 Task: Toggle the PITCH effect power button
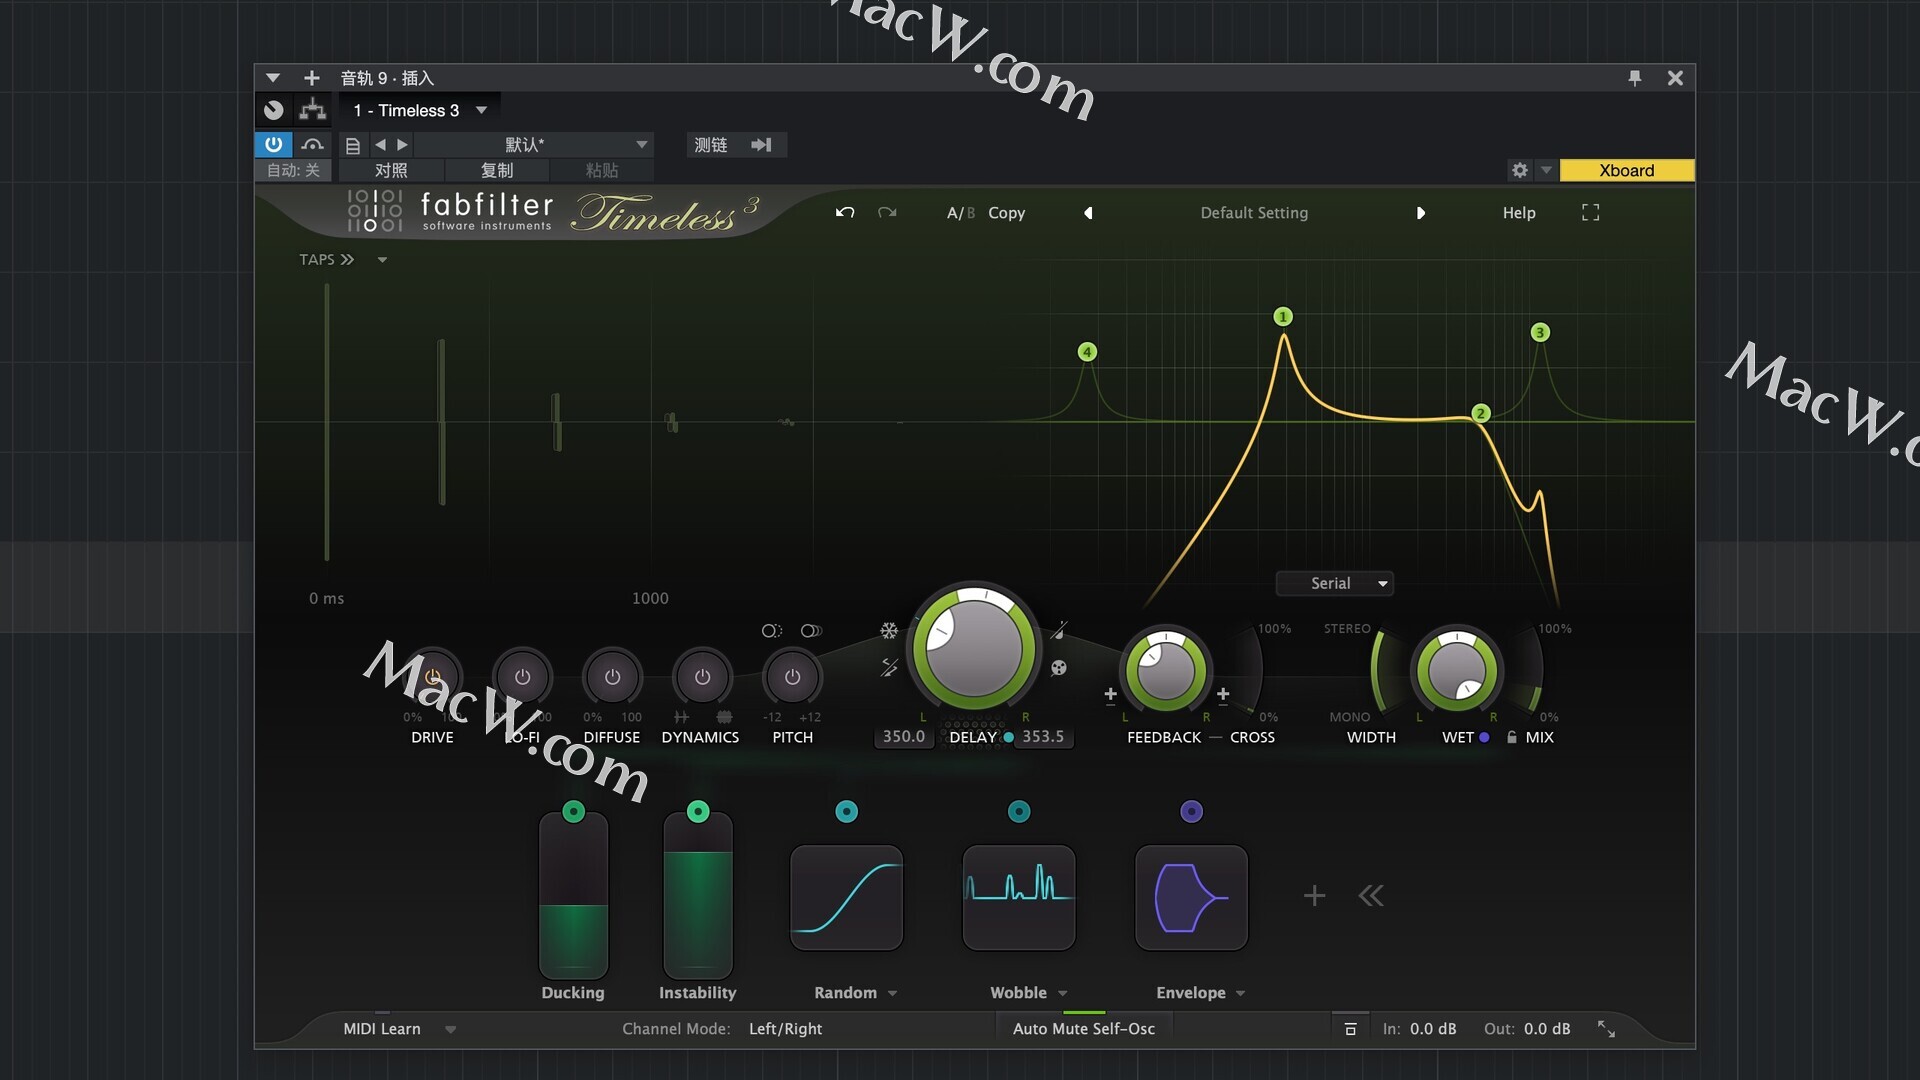click(x=792, y=677)
